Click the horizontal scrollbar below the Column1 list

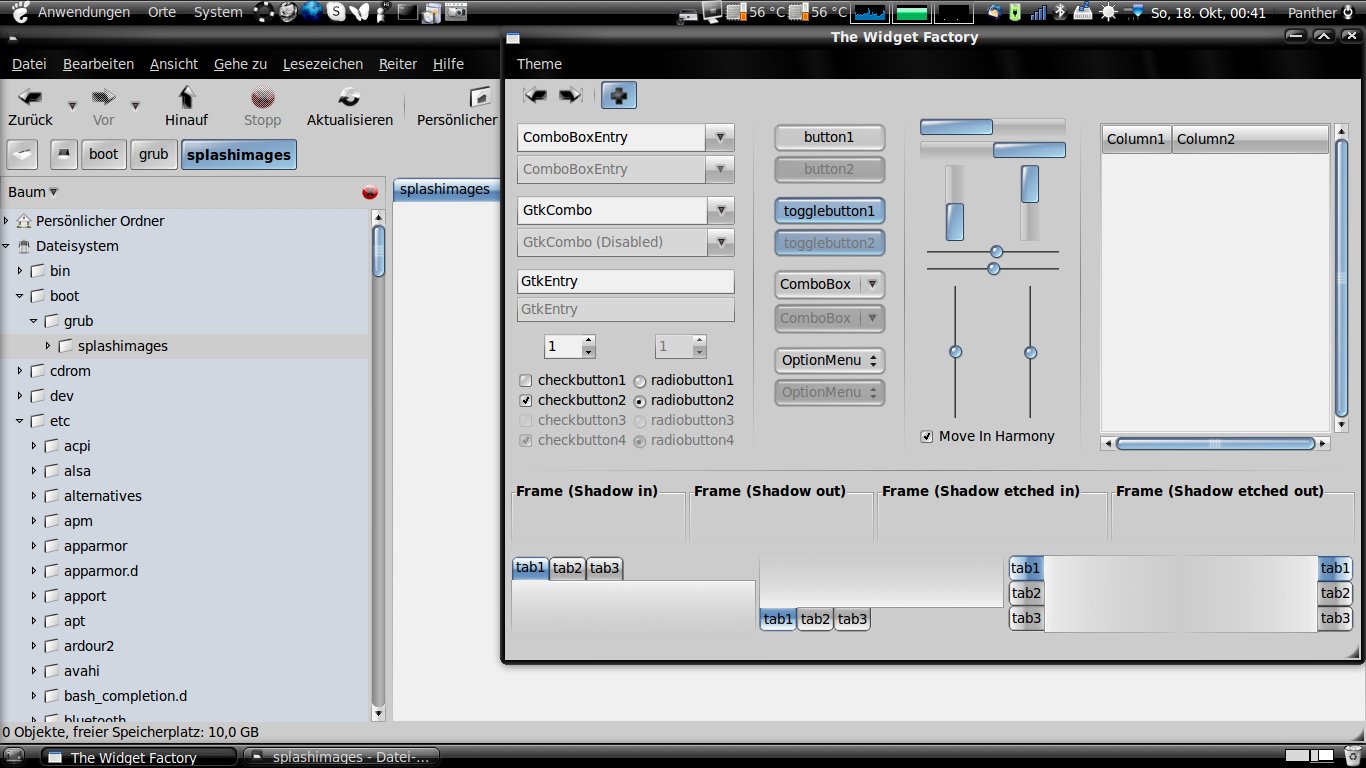1215,443
